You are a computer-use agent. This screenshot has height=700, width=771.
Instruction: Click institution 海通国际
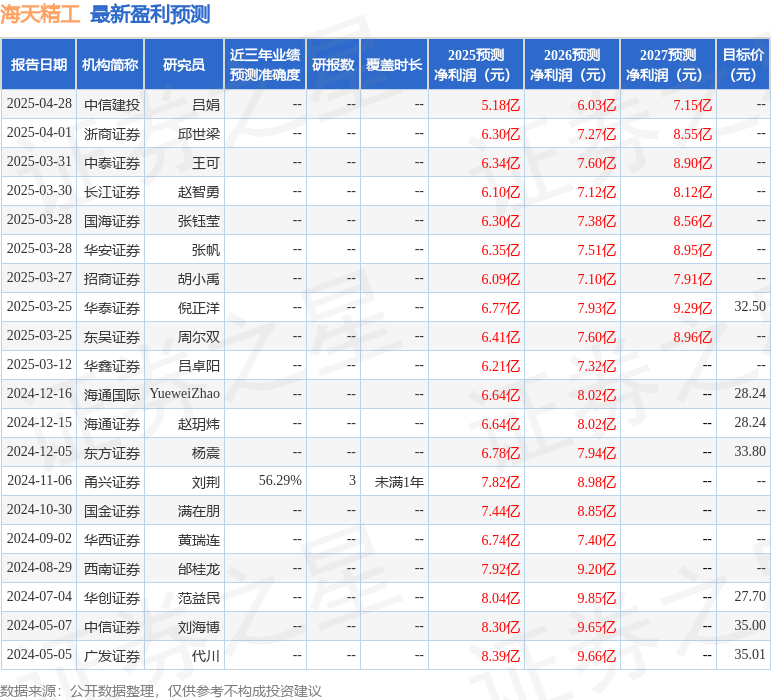point(112,395)
